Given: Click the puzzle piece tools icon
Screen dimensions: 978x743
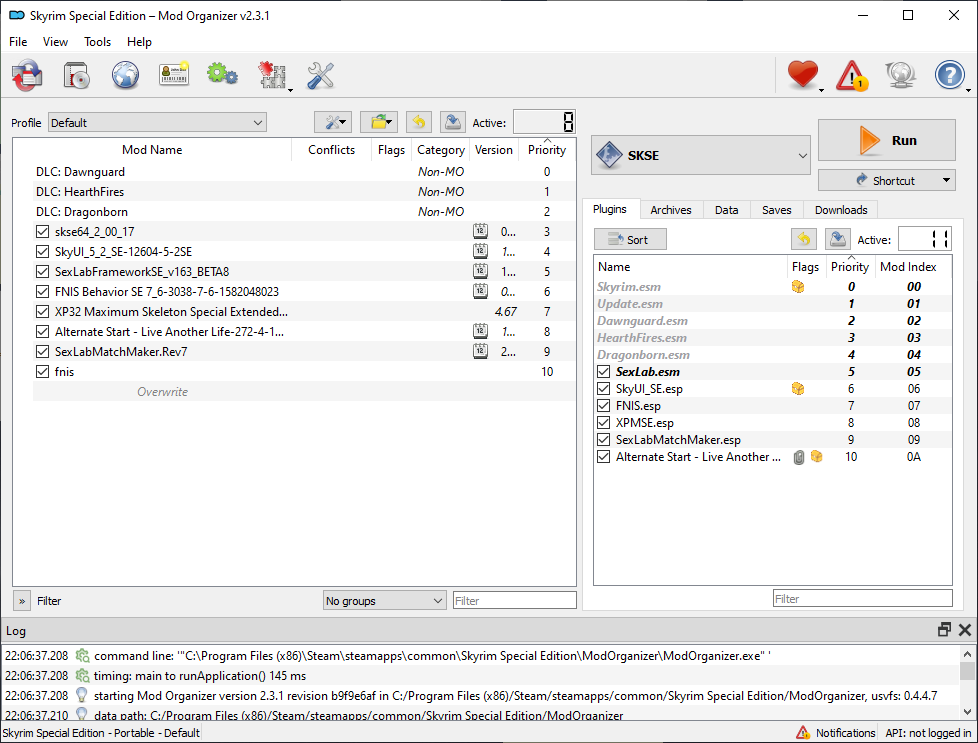Looking at the screenshot, I should point(272,75).
